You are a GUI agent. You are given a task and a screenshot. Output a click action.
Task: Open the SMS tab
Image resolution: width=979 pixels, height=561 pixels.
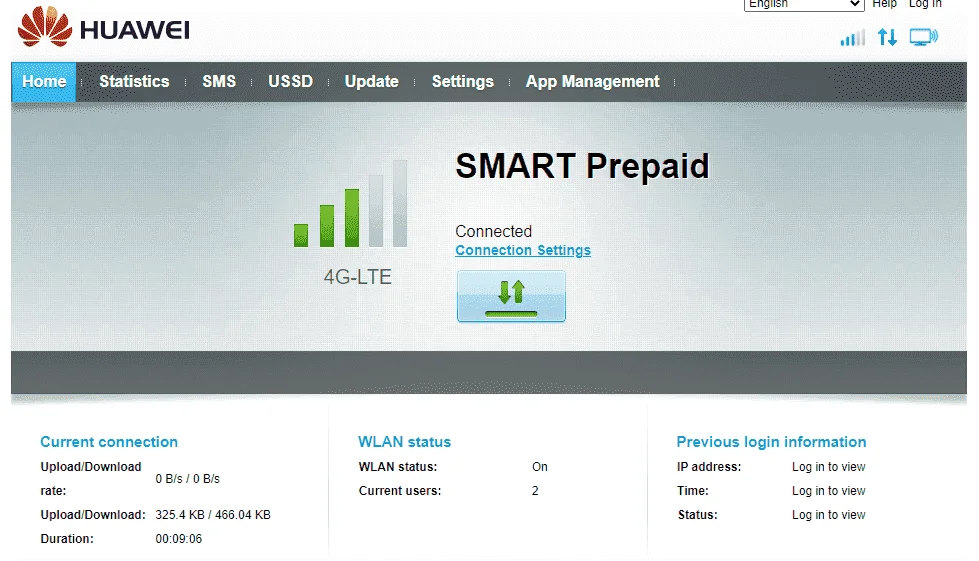tap(219, 82)
